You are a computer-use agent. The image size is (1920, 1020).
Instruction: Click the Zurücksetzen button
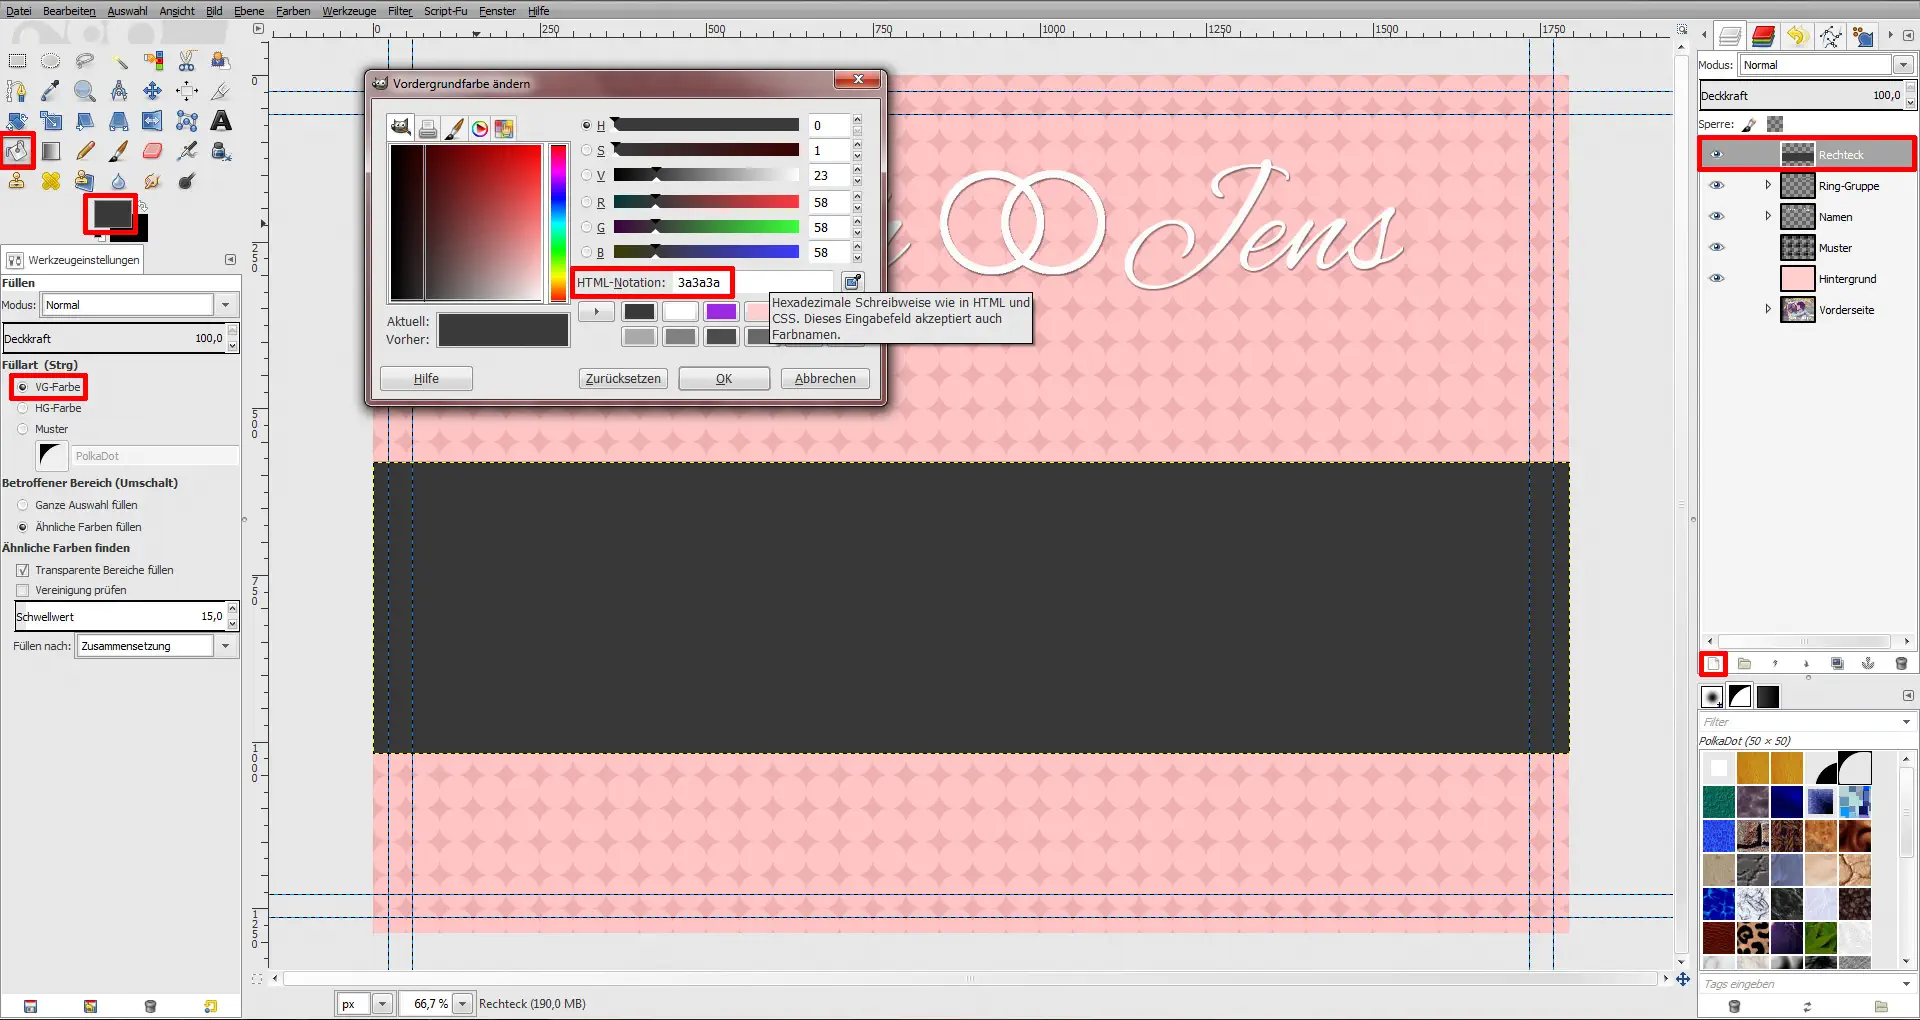tap(622, 378)
